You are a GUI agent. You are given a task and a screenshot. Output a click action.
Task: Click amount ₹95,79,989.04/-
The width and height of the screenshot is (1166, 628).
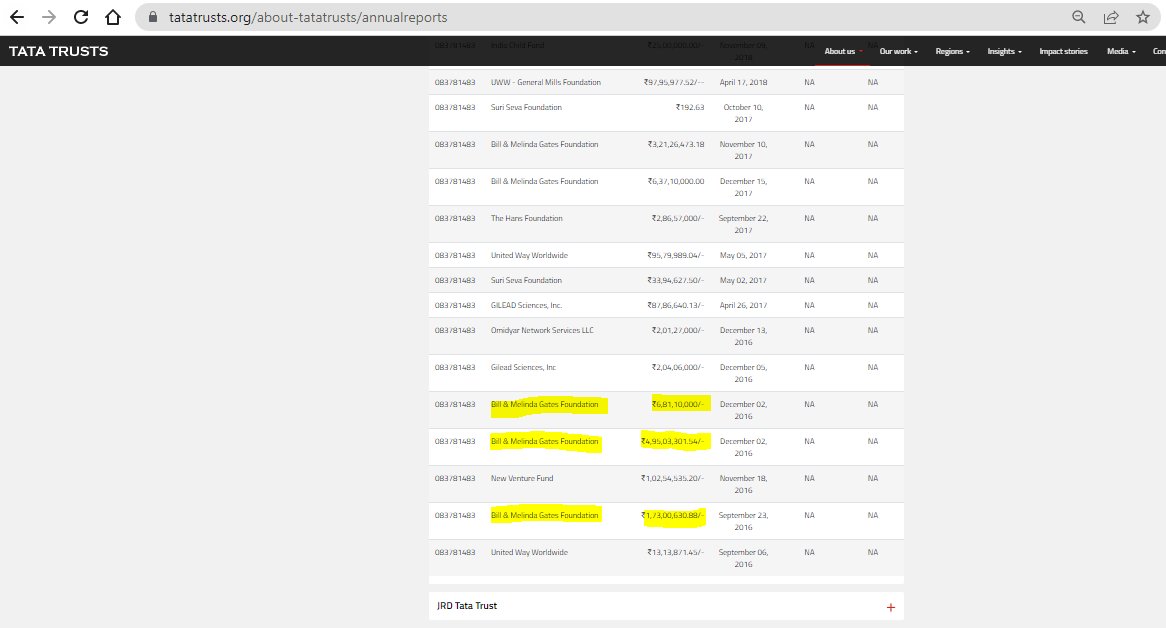click(x=675, y=256)
